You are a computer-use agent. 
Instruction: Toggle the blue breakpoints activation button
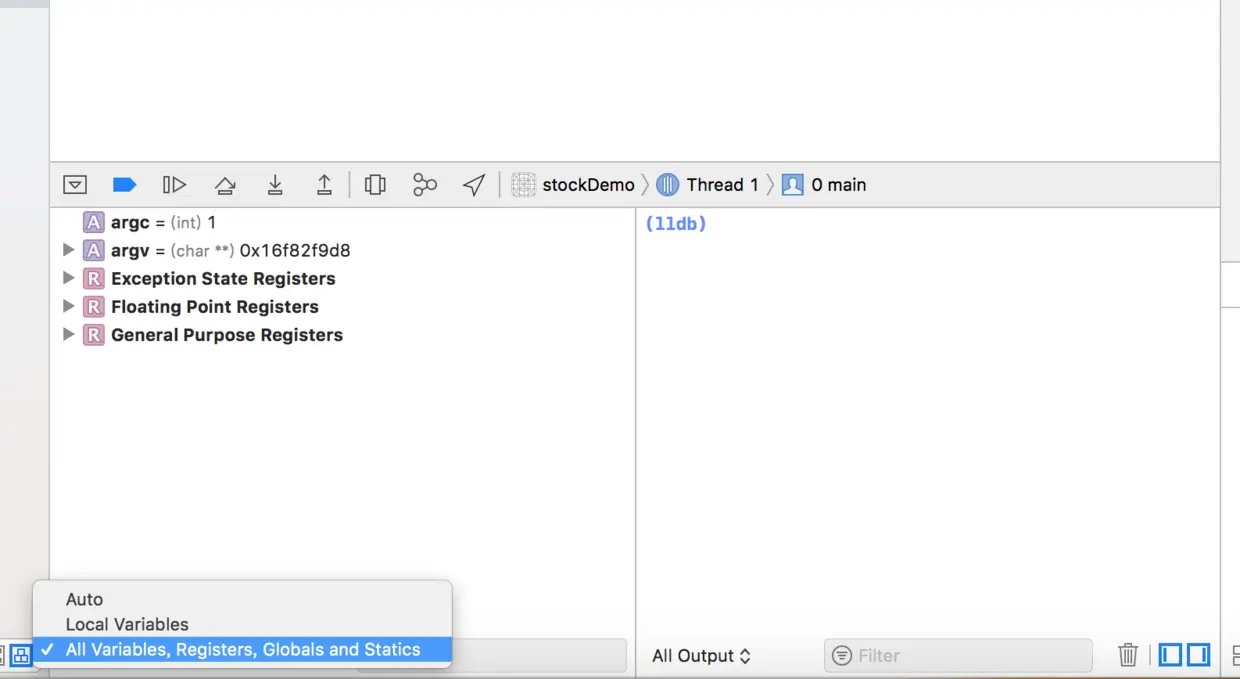[x=124, y=185]
